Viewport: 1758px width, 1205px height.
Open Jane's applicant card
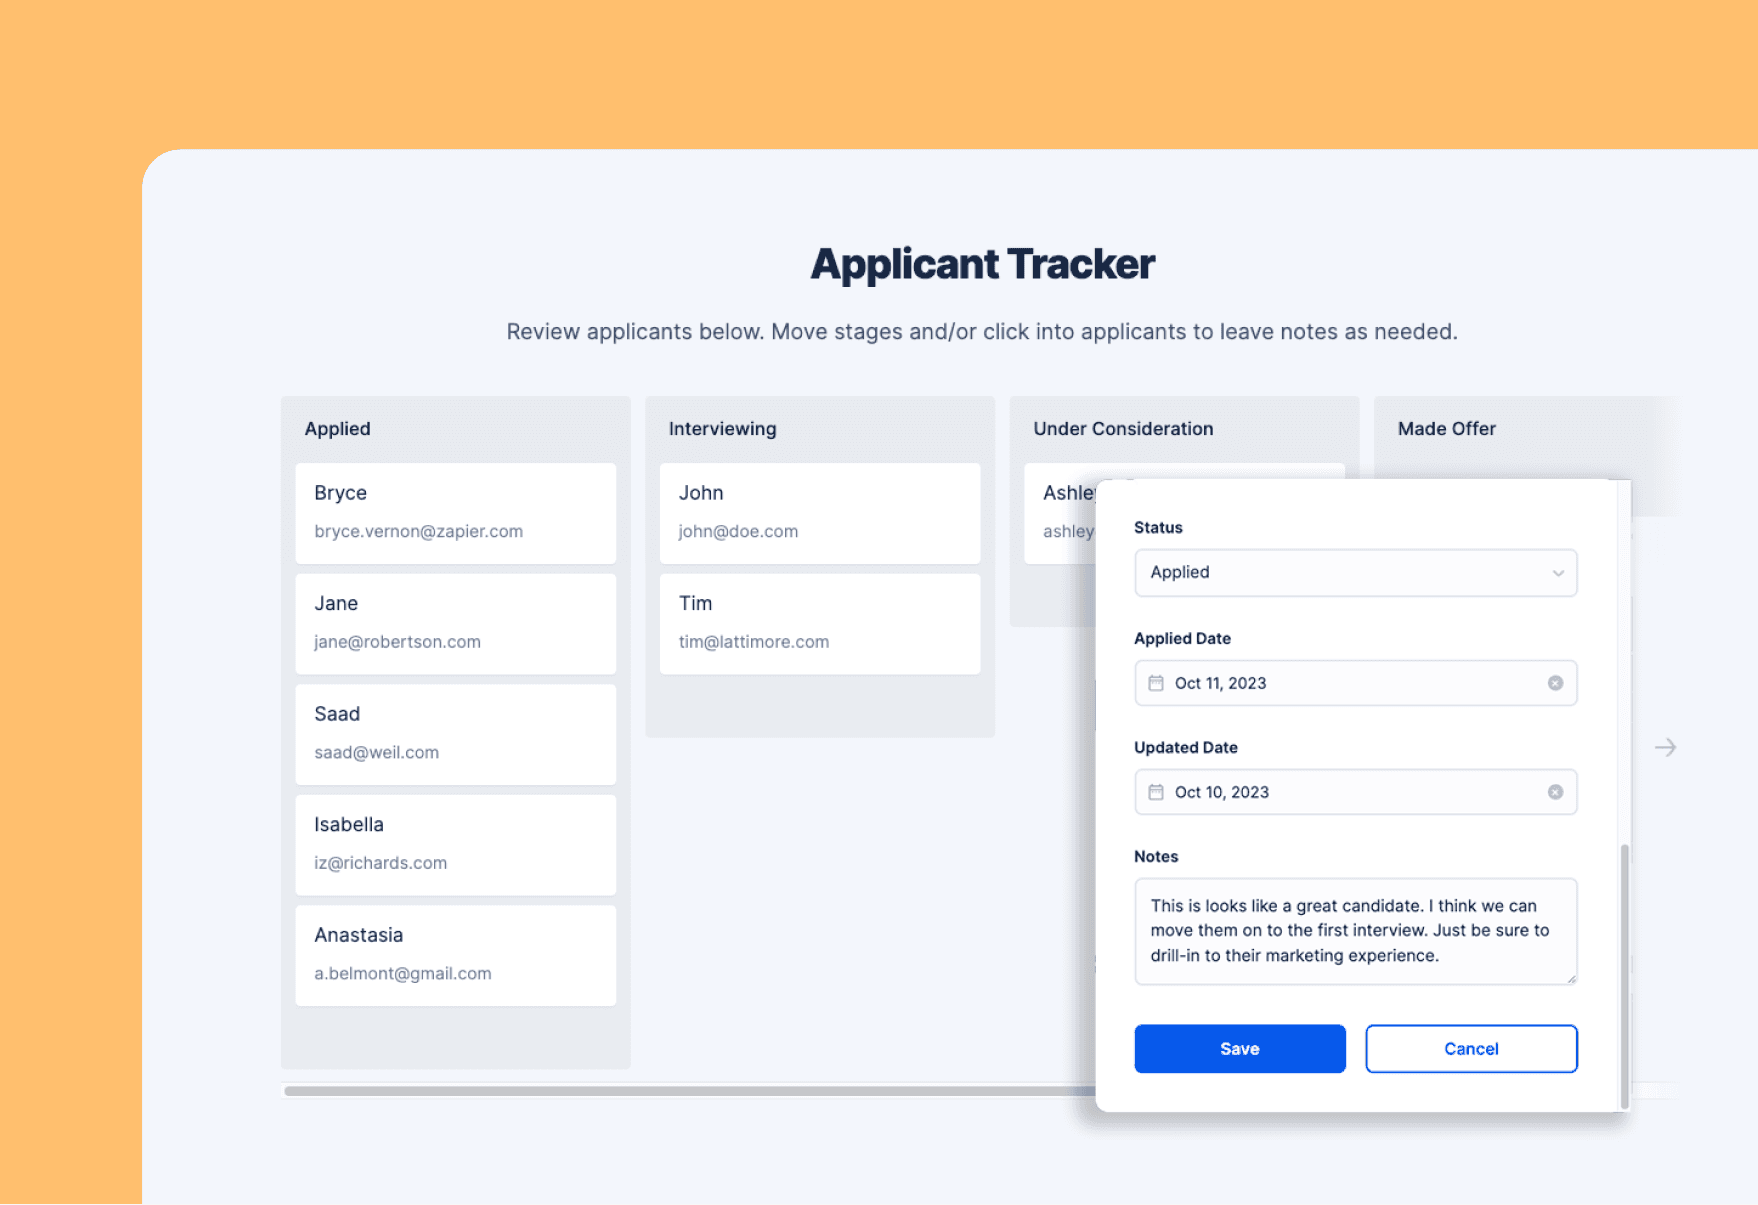click(455, 623)
